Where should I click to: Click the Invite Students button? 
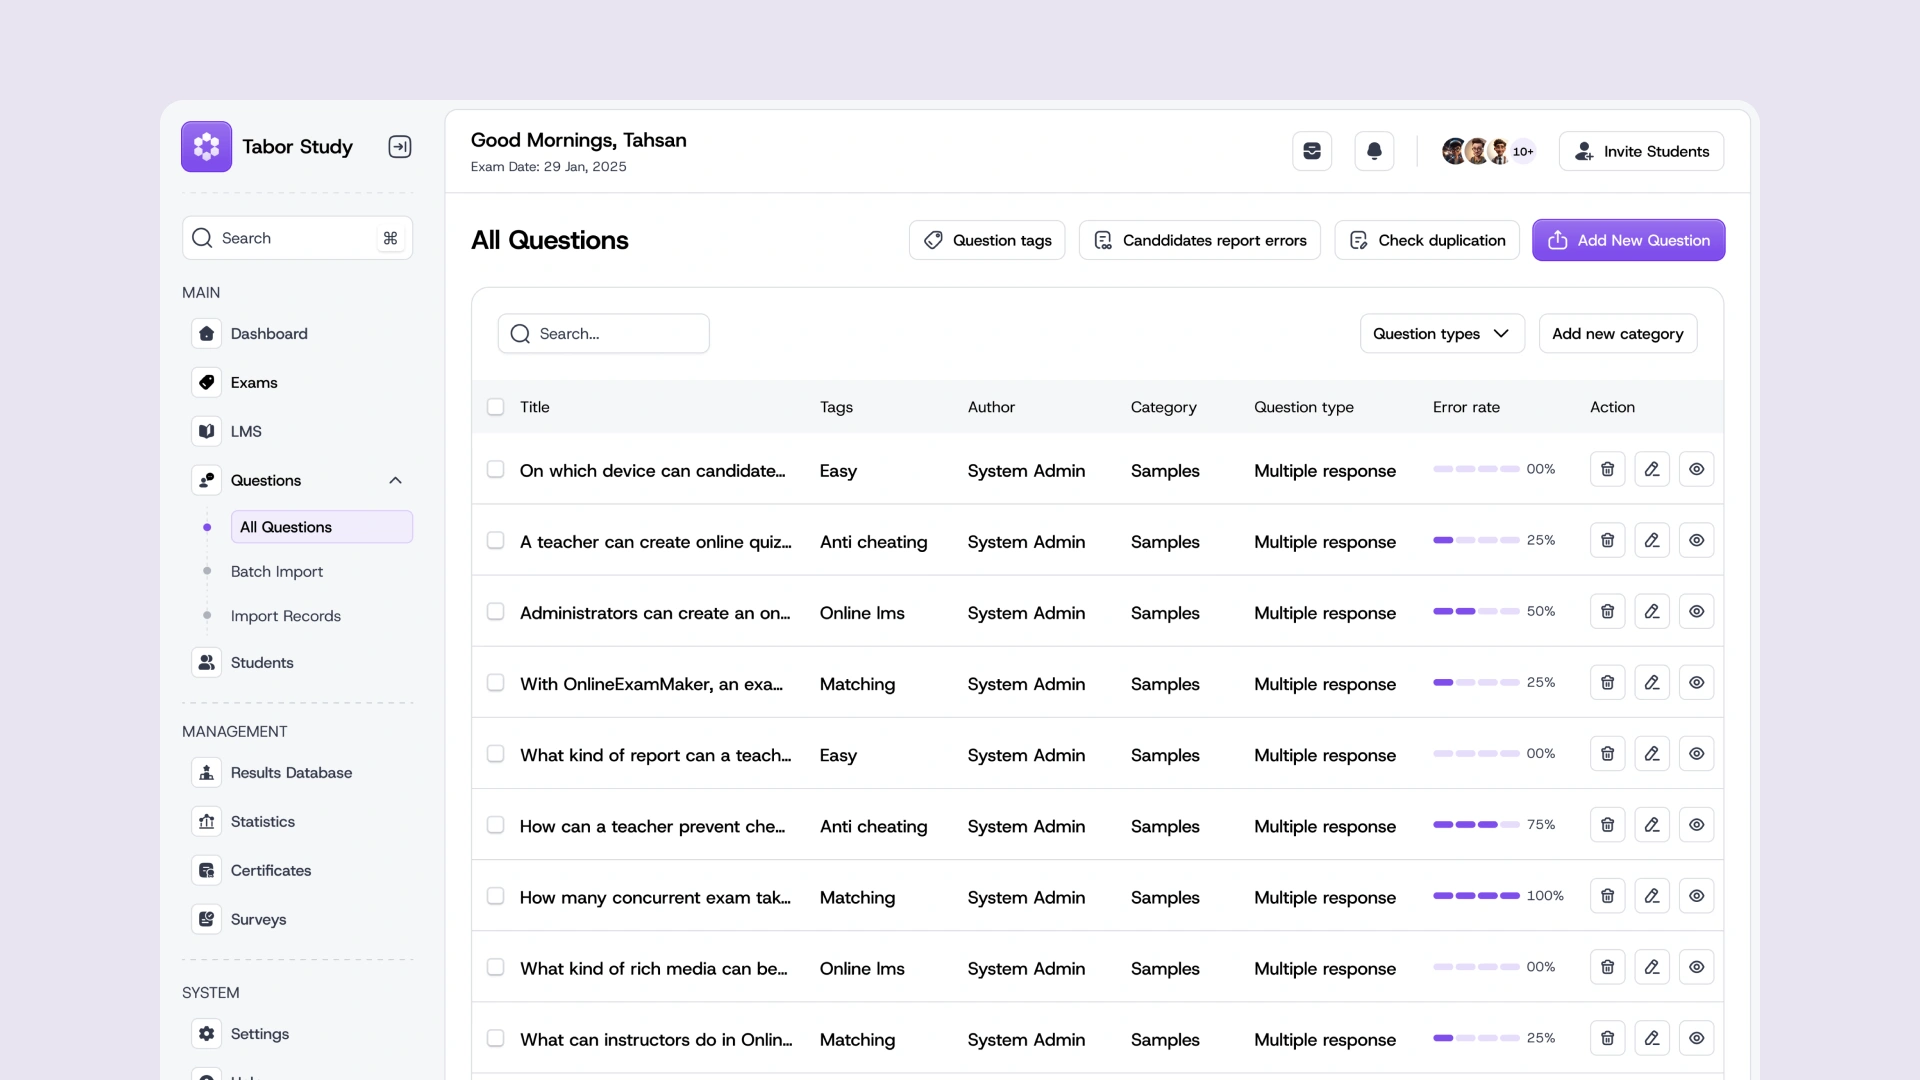pos(1641,151)
